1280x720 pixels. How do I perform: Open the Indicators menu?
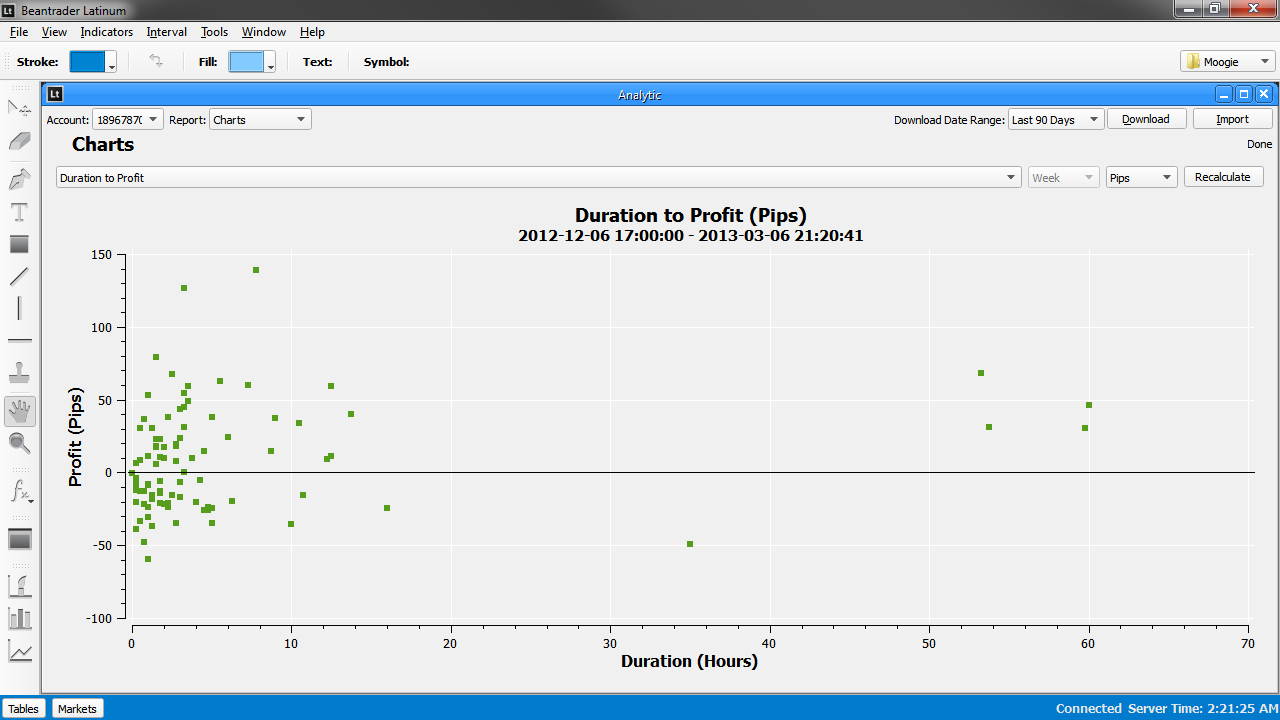click(x=107, y=32)
